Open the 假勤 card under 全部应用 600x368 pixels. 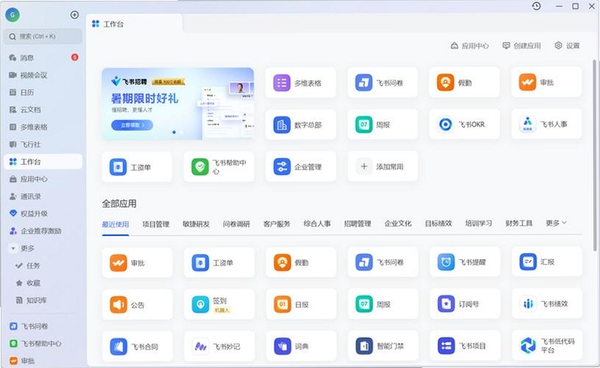[301, 262]
